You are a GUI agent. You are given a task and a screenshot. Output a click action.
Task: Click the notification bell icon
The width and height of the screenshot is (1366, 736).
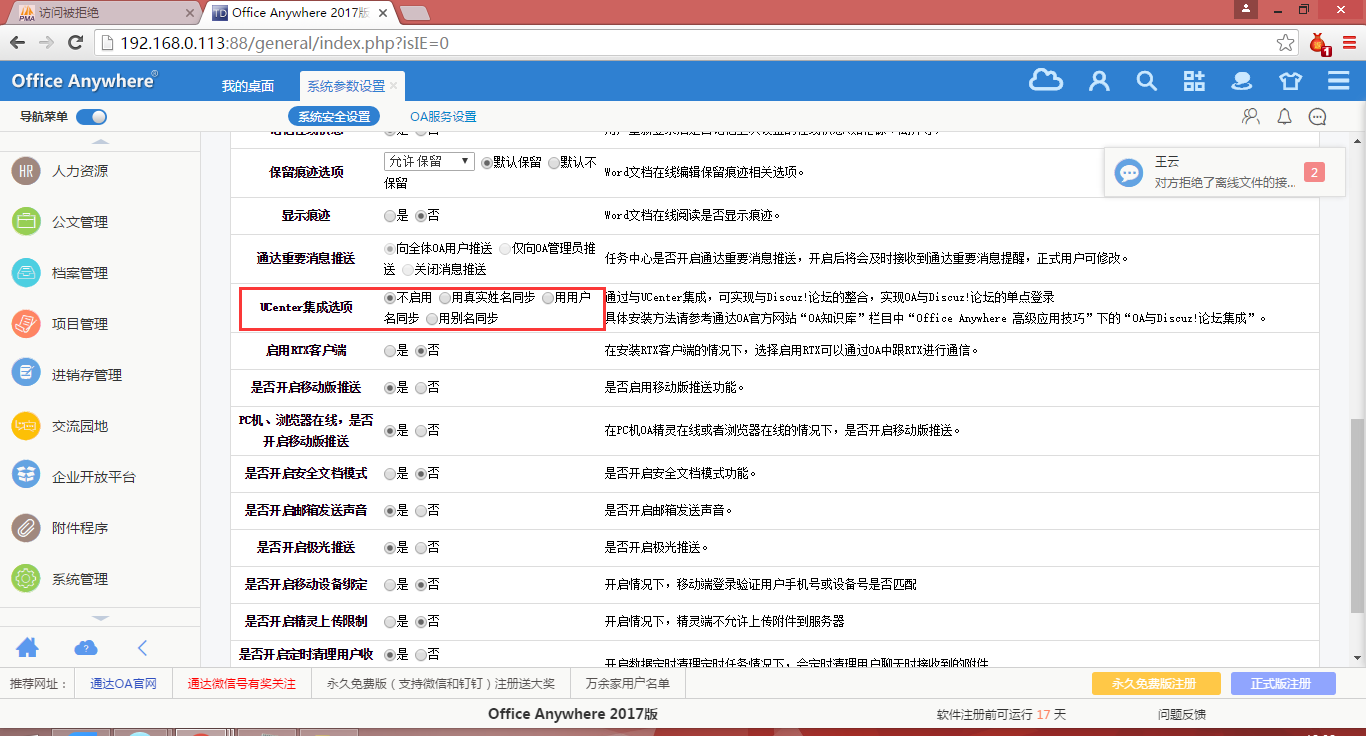point(1285,117)
